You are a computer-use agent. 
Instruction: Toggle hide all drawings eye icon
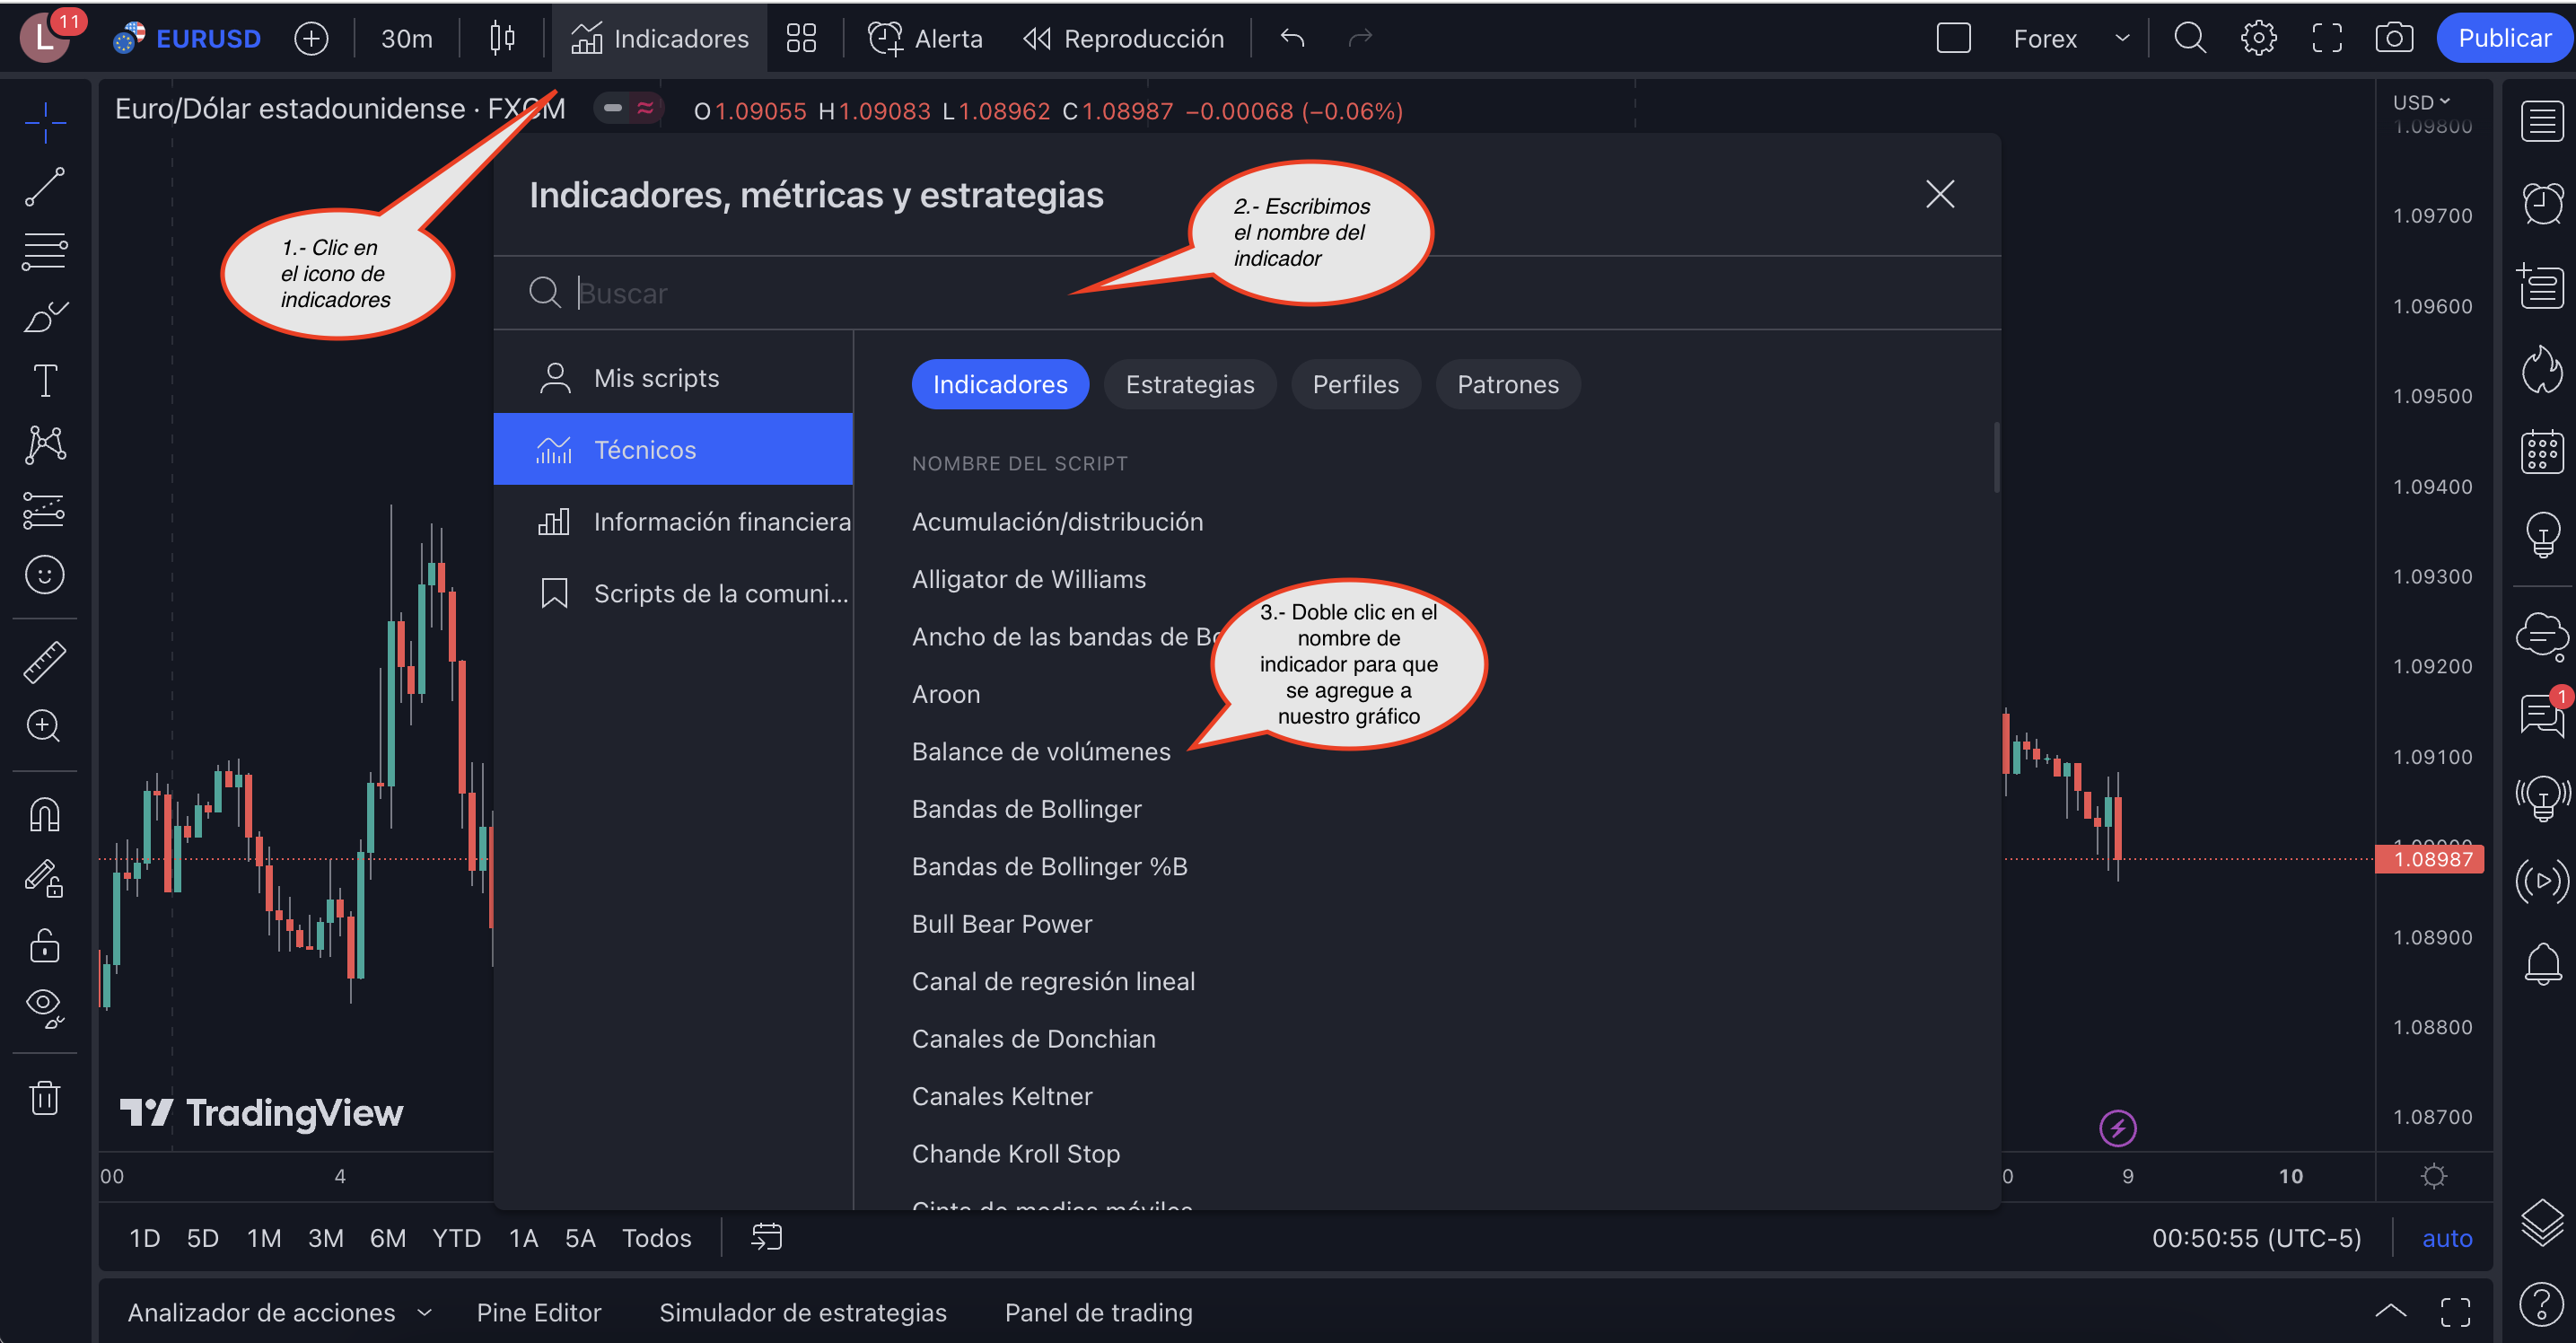pos(45,1008)
